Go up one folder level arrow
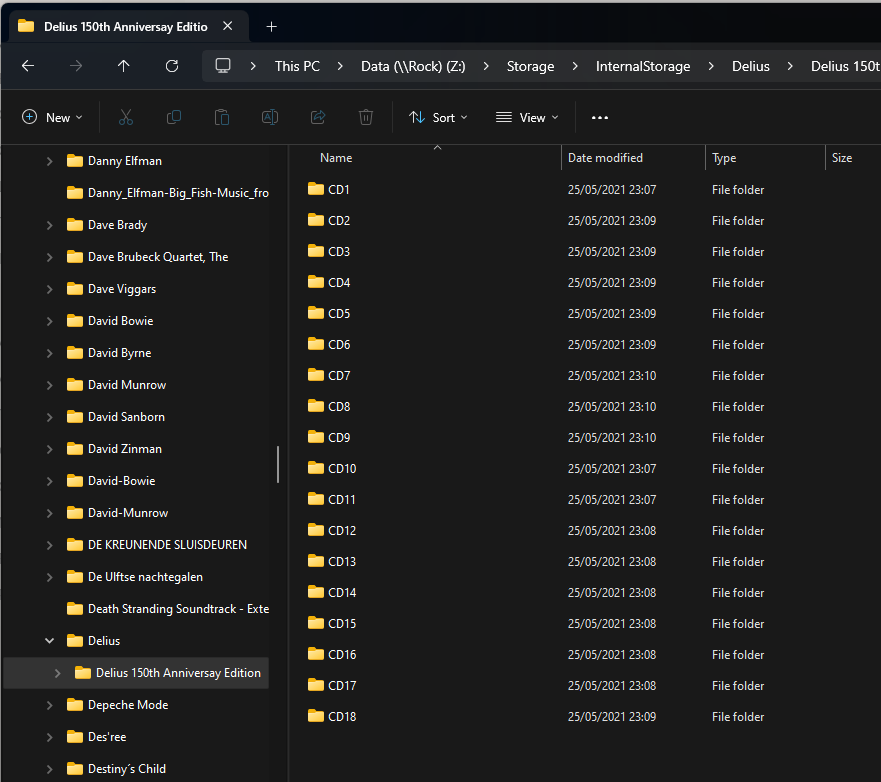The height and width of the screenshot is (782, 881). click(124, 66)
